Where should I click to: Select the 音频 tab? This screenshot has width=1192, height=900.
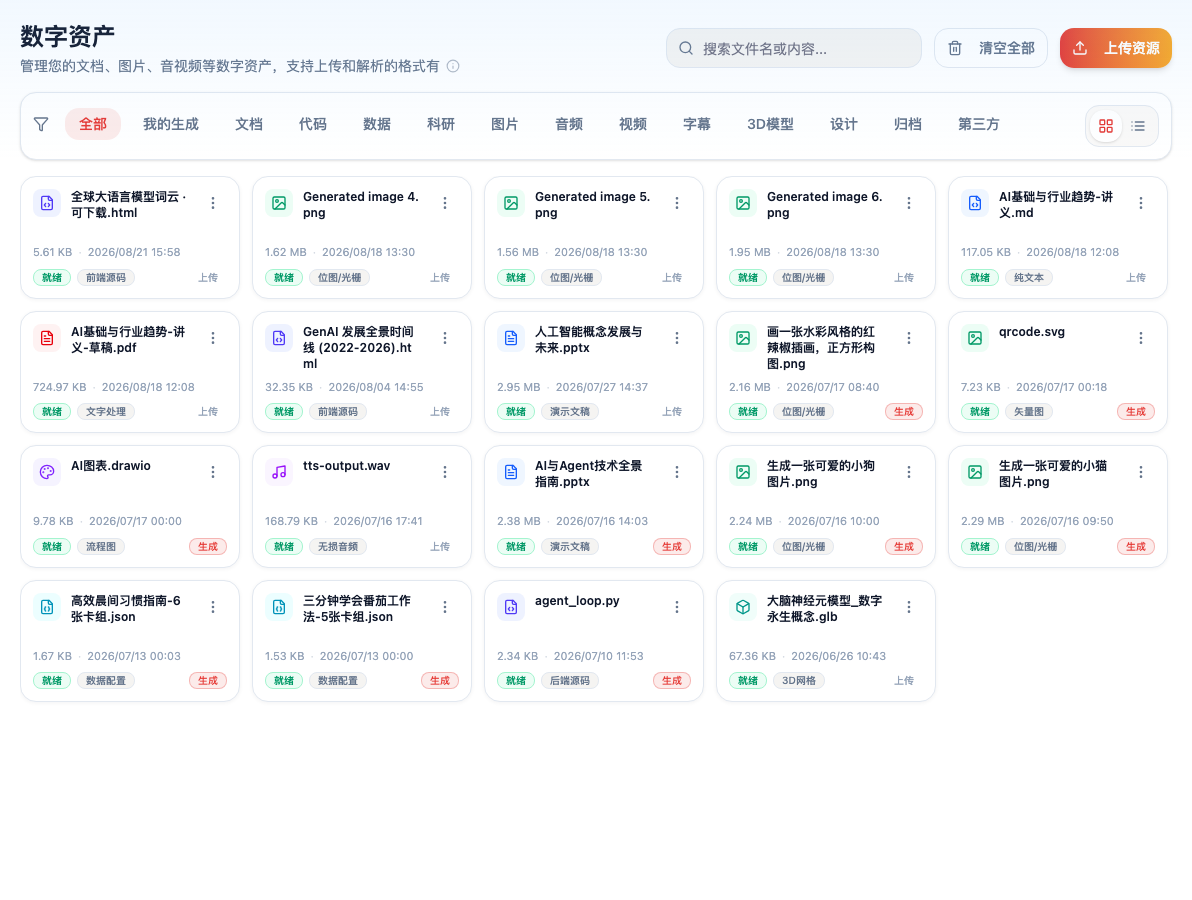[x=568, y=124]
